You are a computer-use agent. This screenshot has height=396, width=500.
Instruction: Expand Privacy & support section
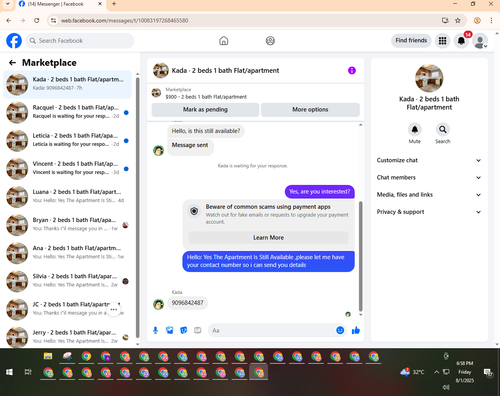429,212
